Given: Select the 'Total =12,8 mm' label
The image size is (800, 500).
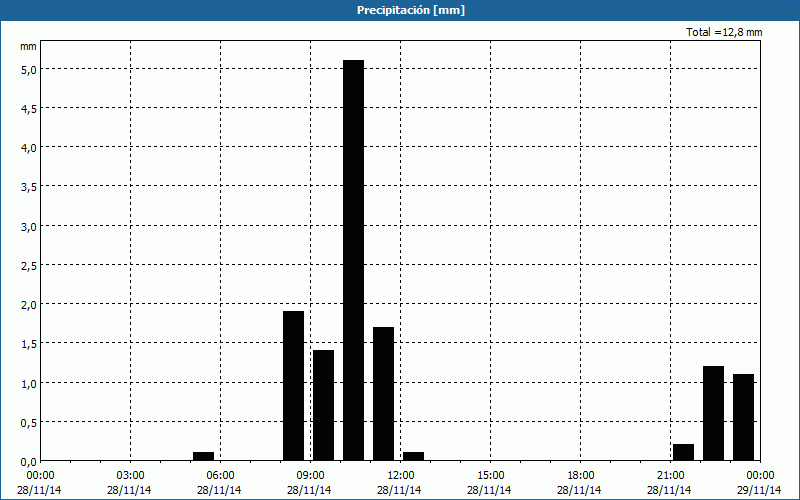Looking at the screenshot, I should (724, 32).
